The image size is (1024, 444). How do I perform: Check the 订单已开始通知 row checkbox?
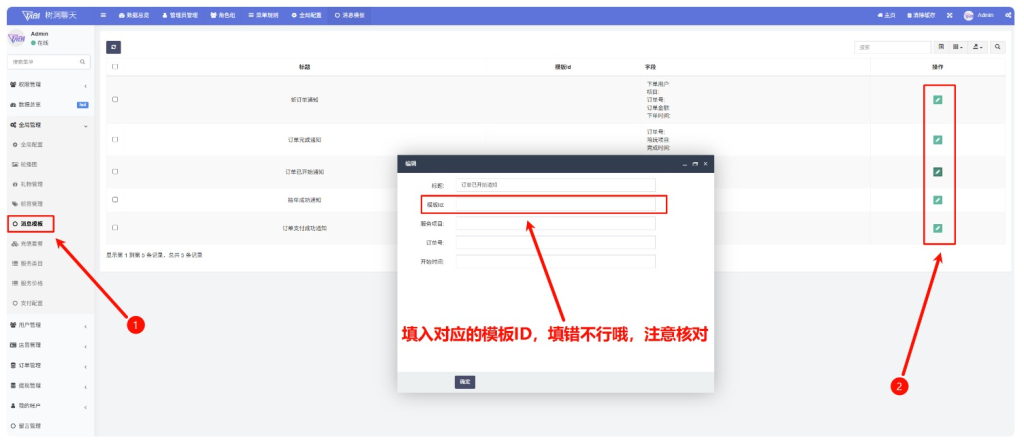coord(115,172)
